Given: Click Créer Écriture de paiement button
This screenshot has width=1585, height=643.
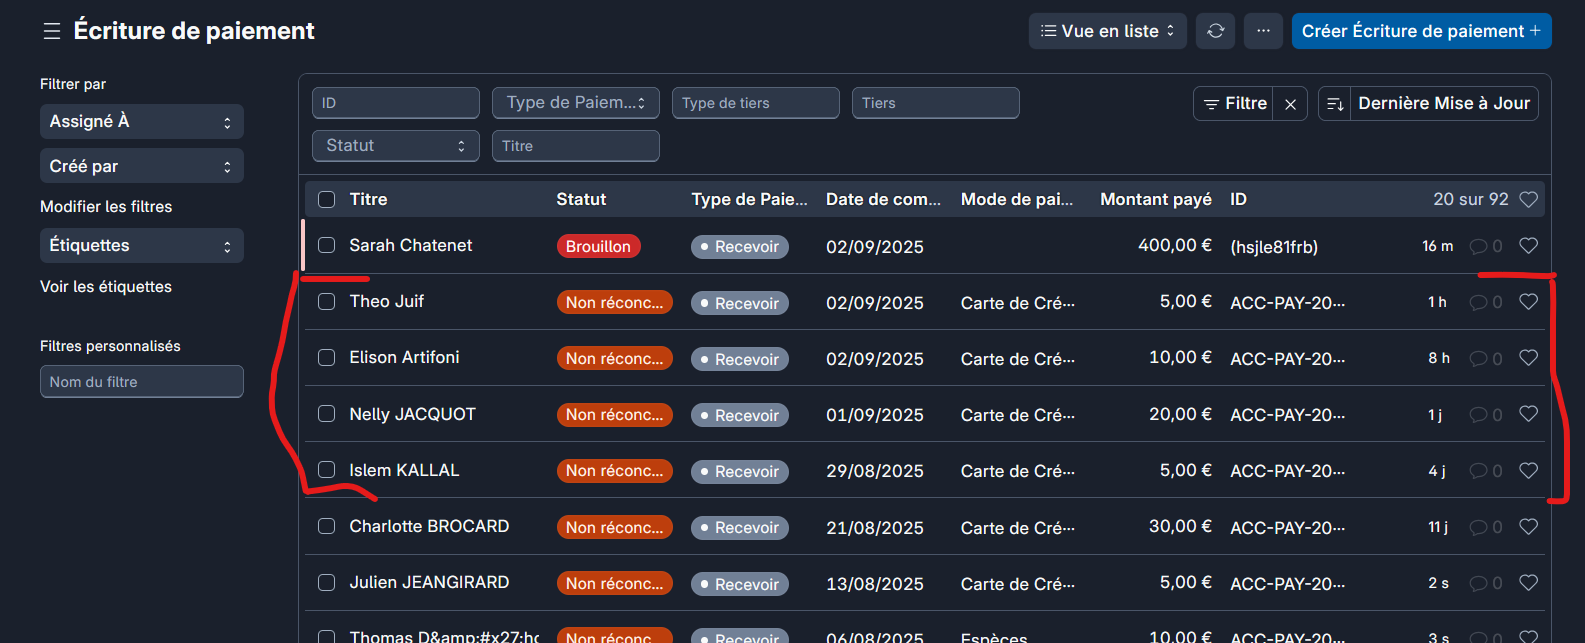Looking at the screenshot, I should tap(1420, 31).
